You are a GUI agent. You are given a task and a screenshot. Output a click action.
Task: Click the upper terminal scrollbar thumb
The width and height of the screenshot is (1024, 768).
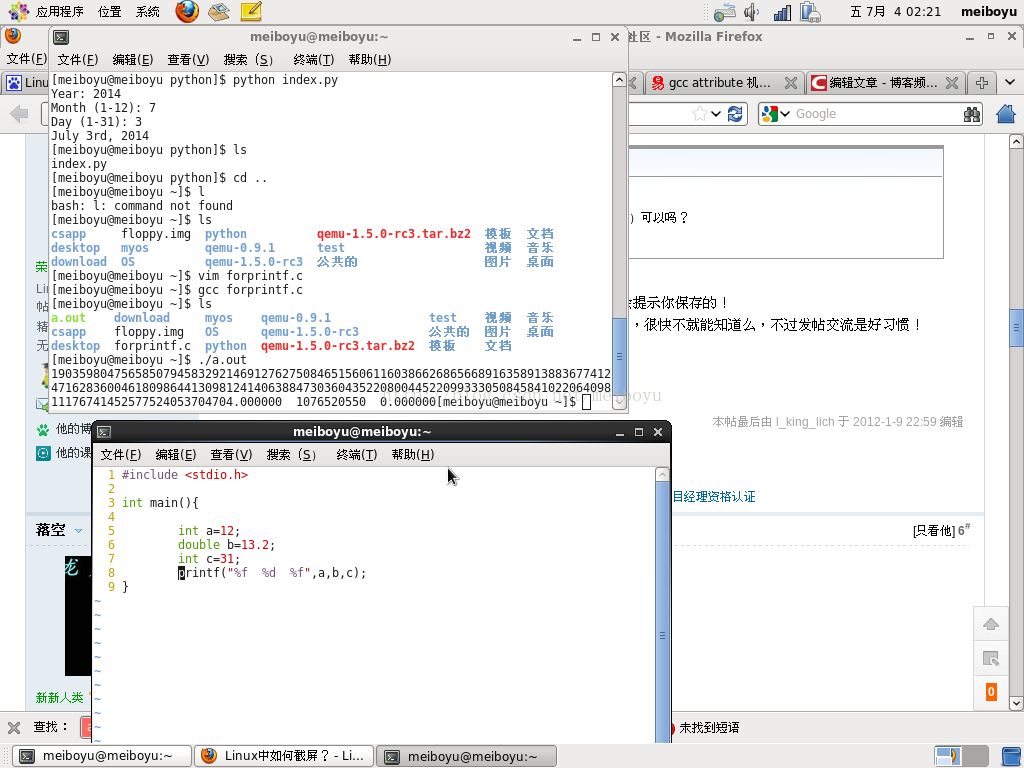coord(619,357)
